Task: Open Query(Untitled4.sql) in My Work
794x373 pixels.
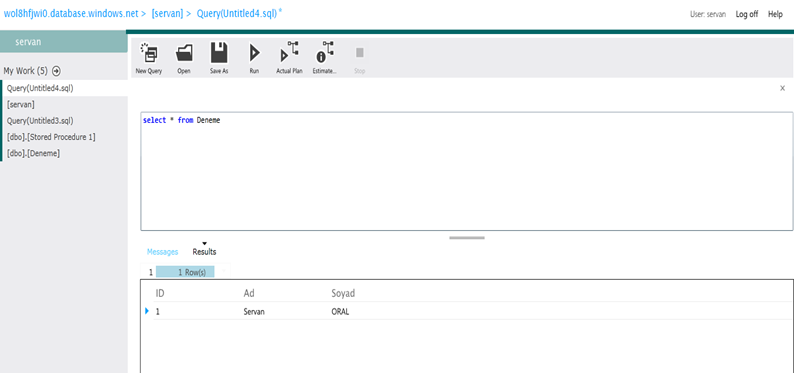Action: tap(64, 88)
